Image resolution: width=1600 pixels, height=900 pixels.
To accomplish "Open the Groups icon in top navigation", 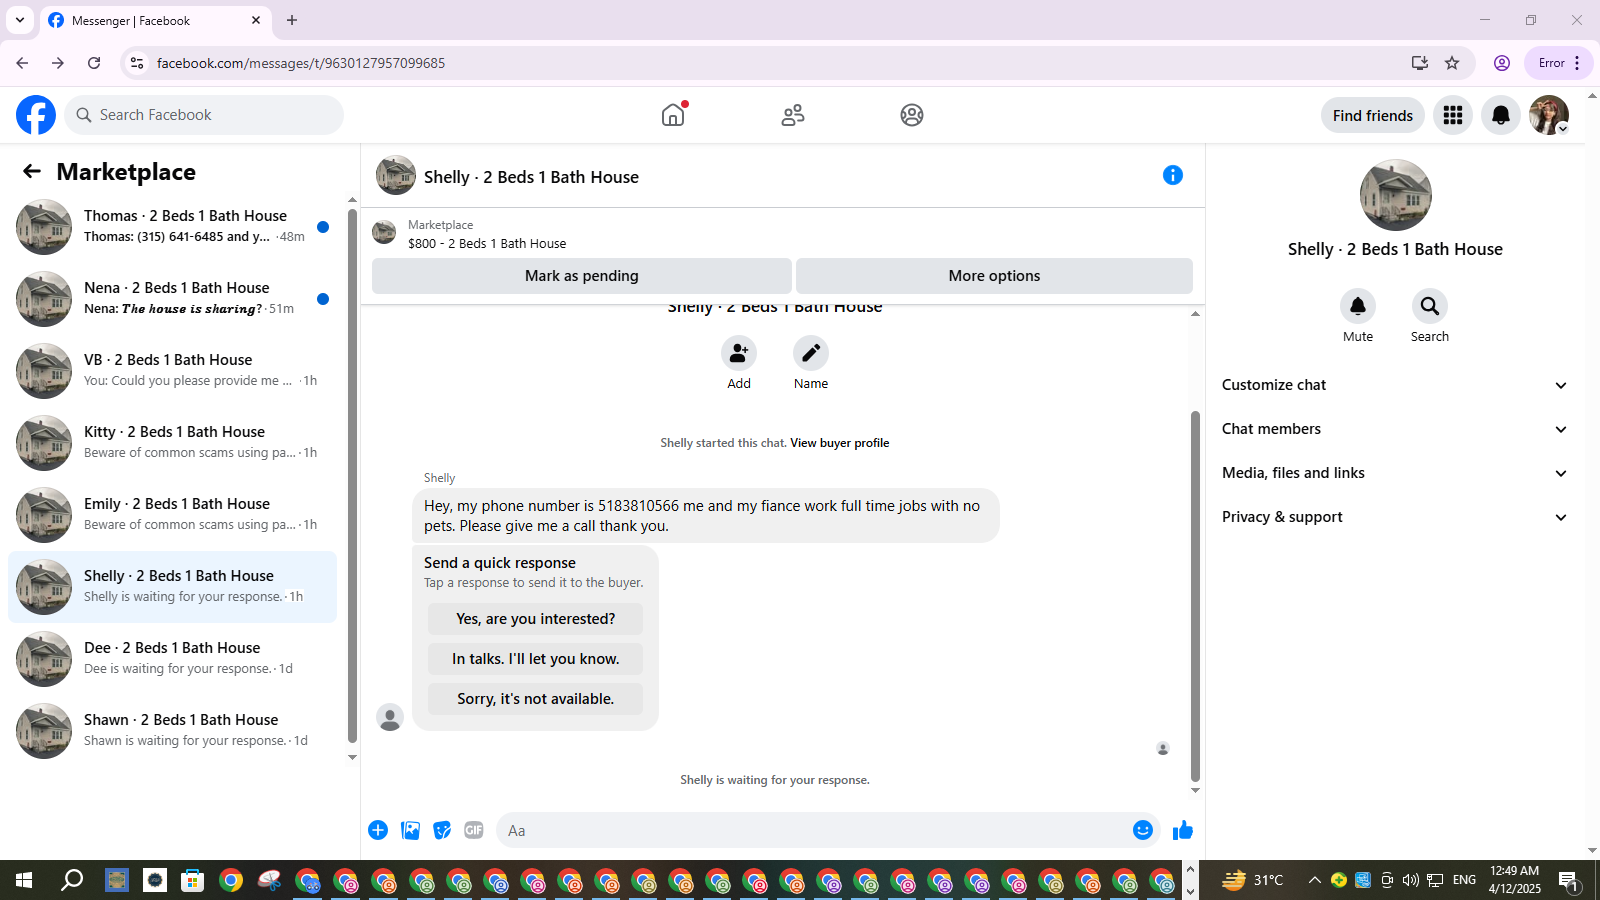I will coord(912,115).
